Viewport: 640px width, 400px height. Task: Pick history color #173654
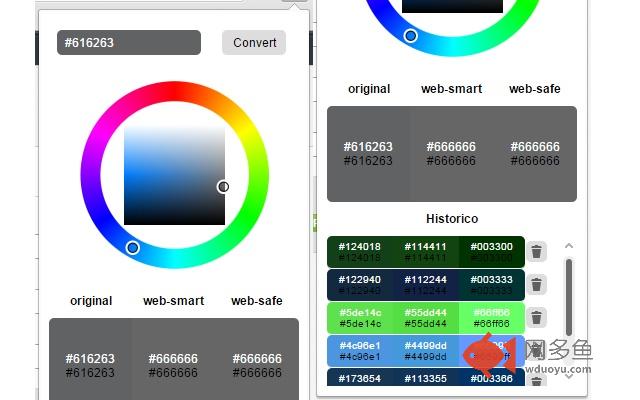(x=360, y=378)
